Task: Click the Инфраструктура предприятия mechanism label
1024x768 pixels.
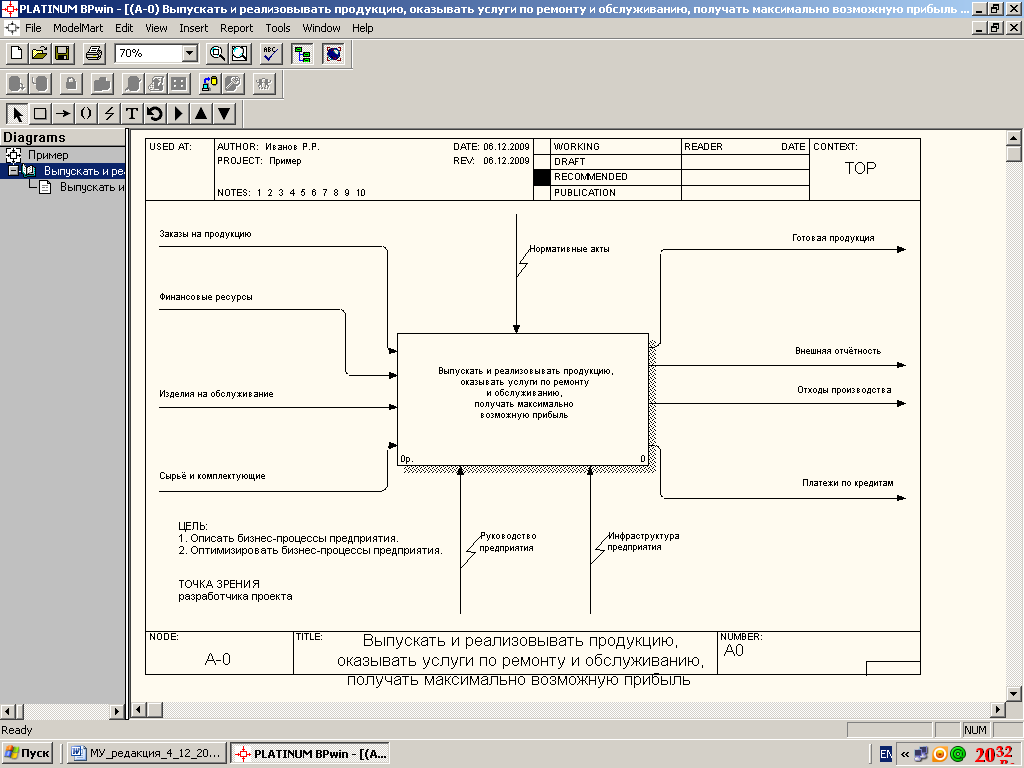Action: (643, 542)
